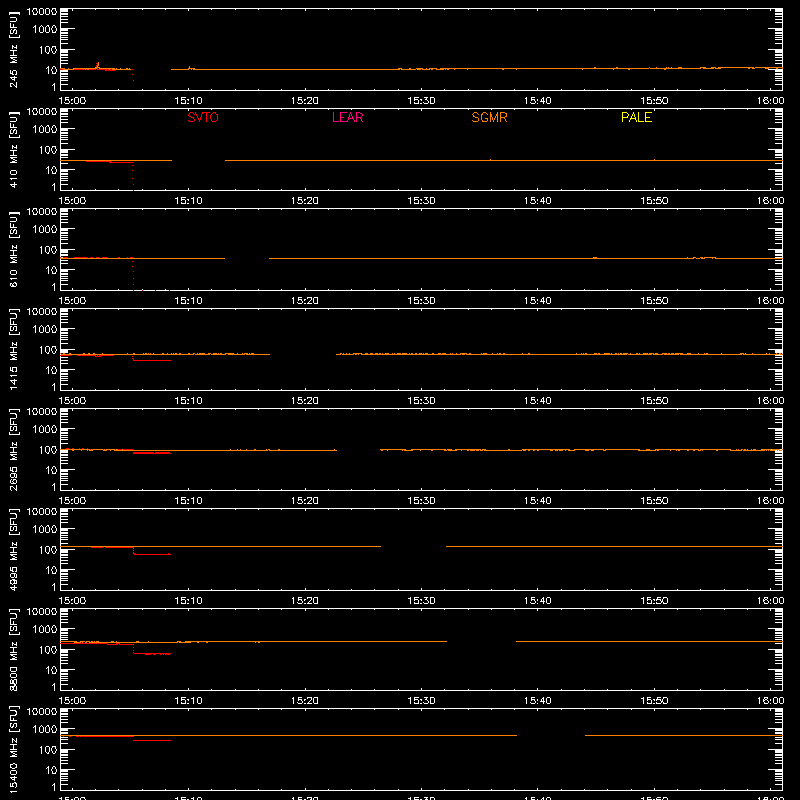Select the 1415 MHz [SFU] axis title
The width and height of the screenshot is (800, 800).
point(13,349)
